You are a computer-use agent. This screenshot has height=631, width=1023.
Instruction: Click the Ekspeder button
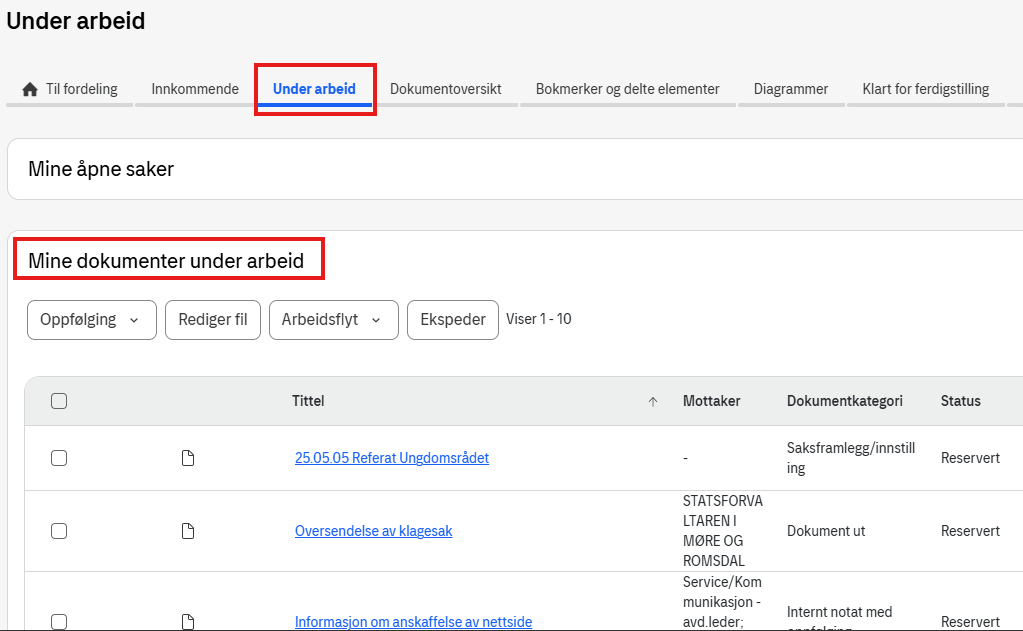pos(452,320)
